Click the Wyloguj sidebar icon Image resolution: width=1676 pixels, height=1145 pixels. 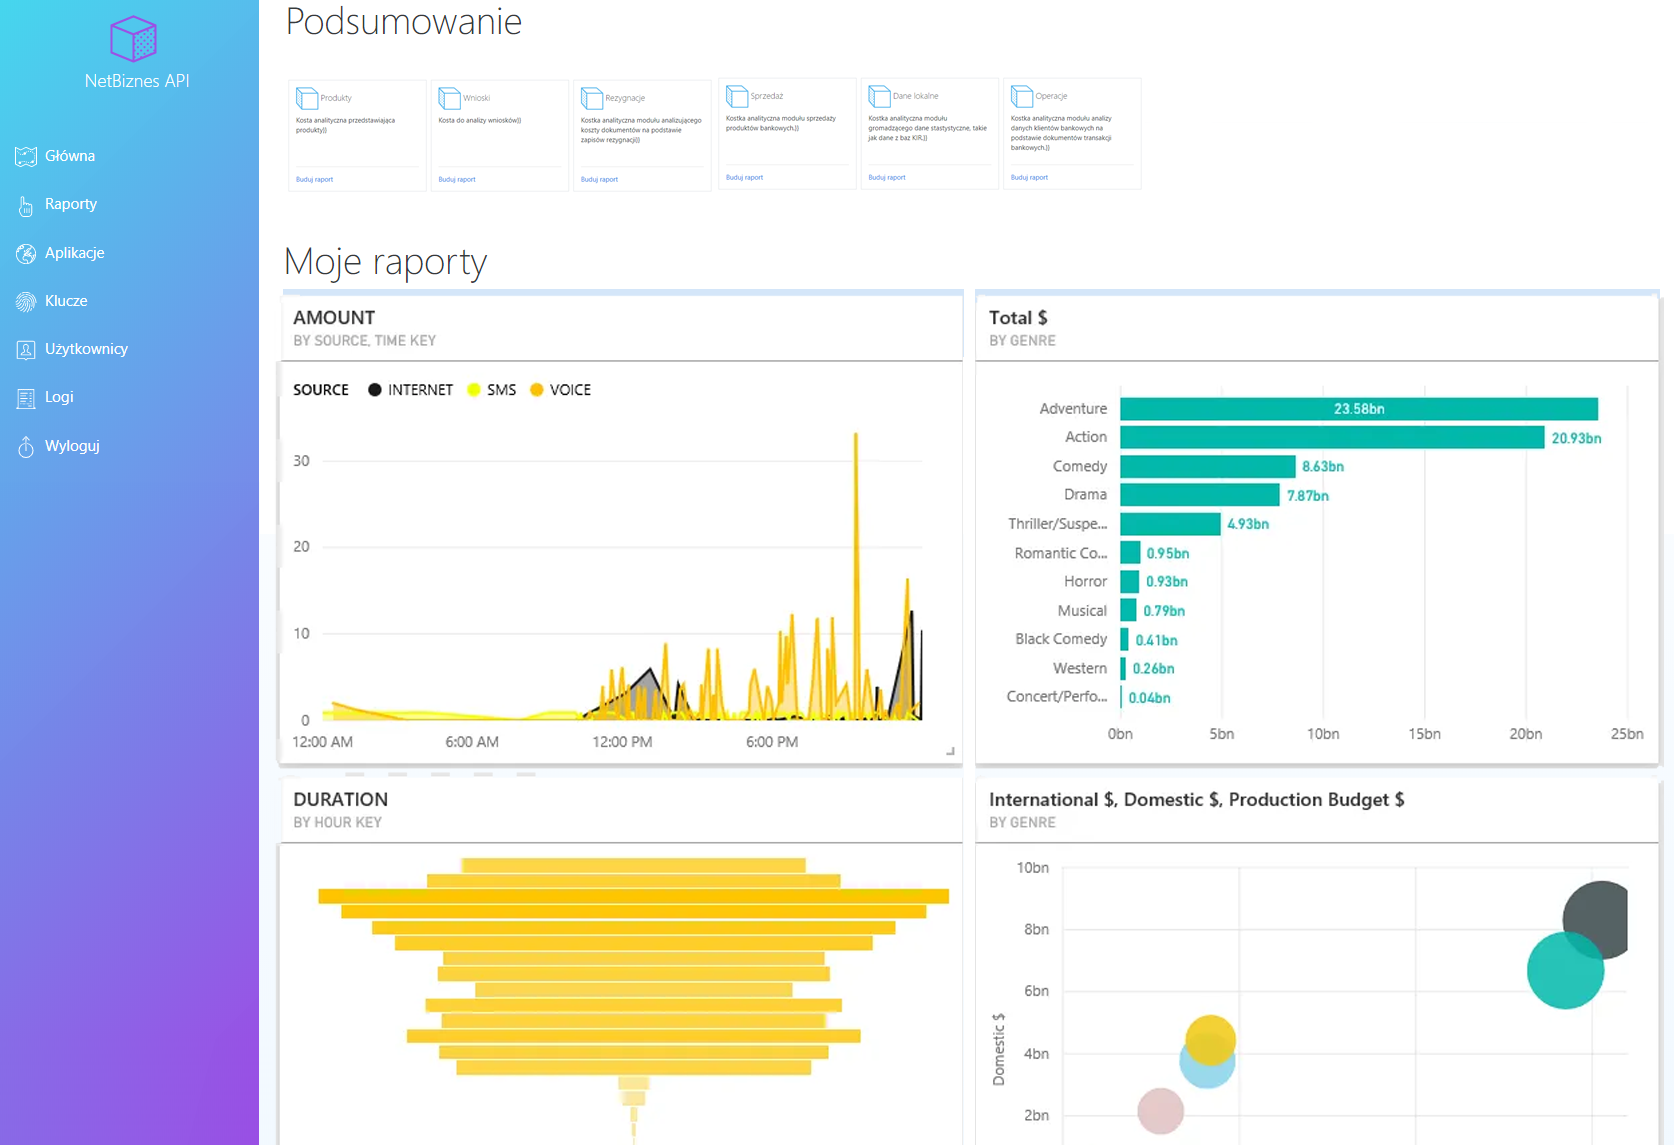tap(26, 447)
